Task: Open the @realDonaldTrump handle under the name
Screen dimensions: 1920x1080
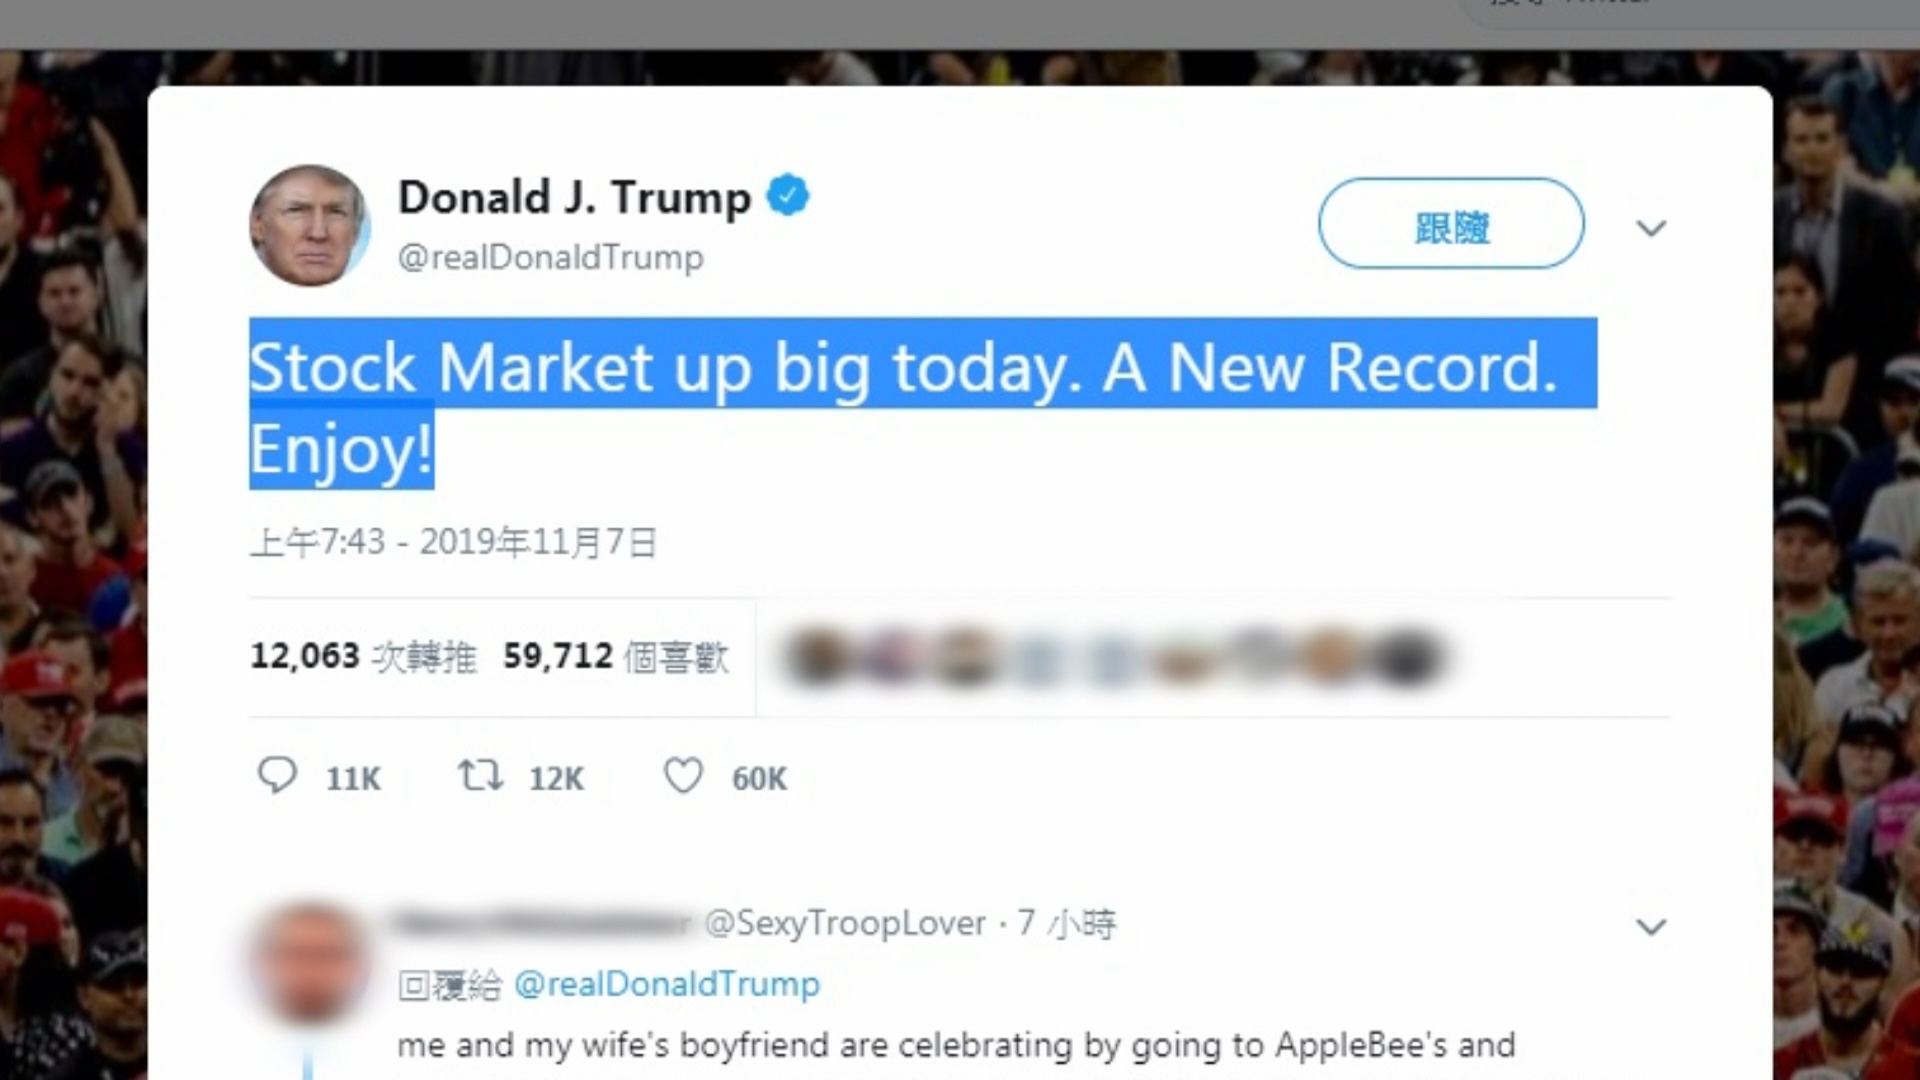Action: [551, 257]
